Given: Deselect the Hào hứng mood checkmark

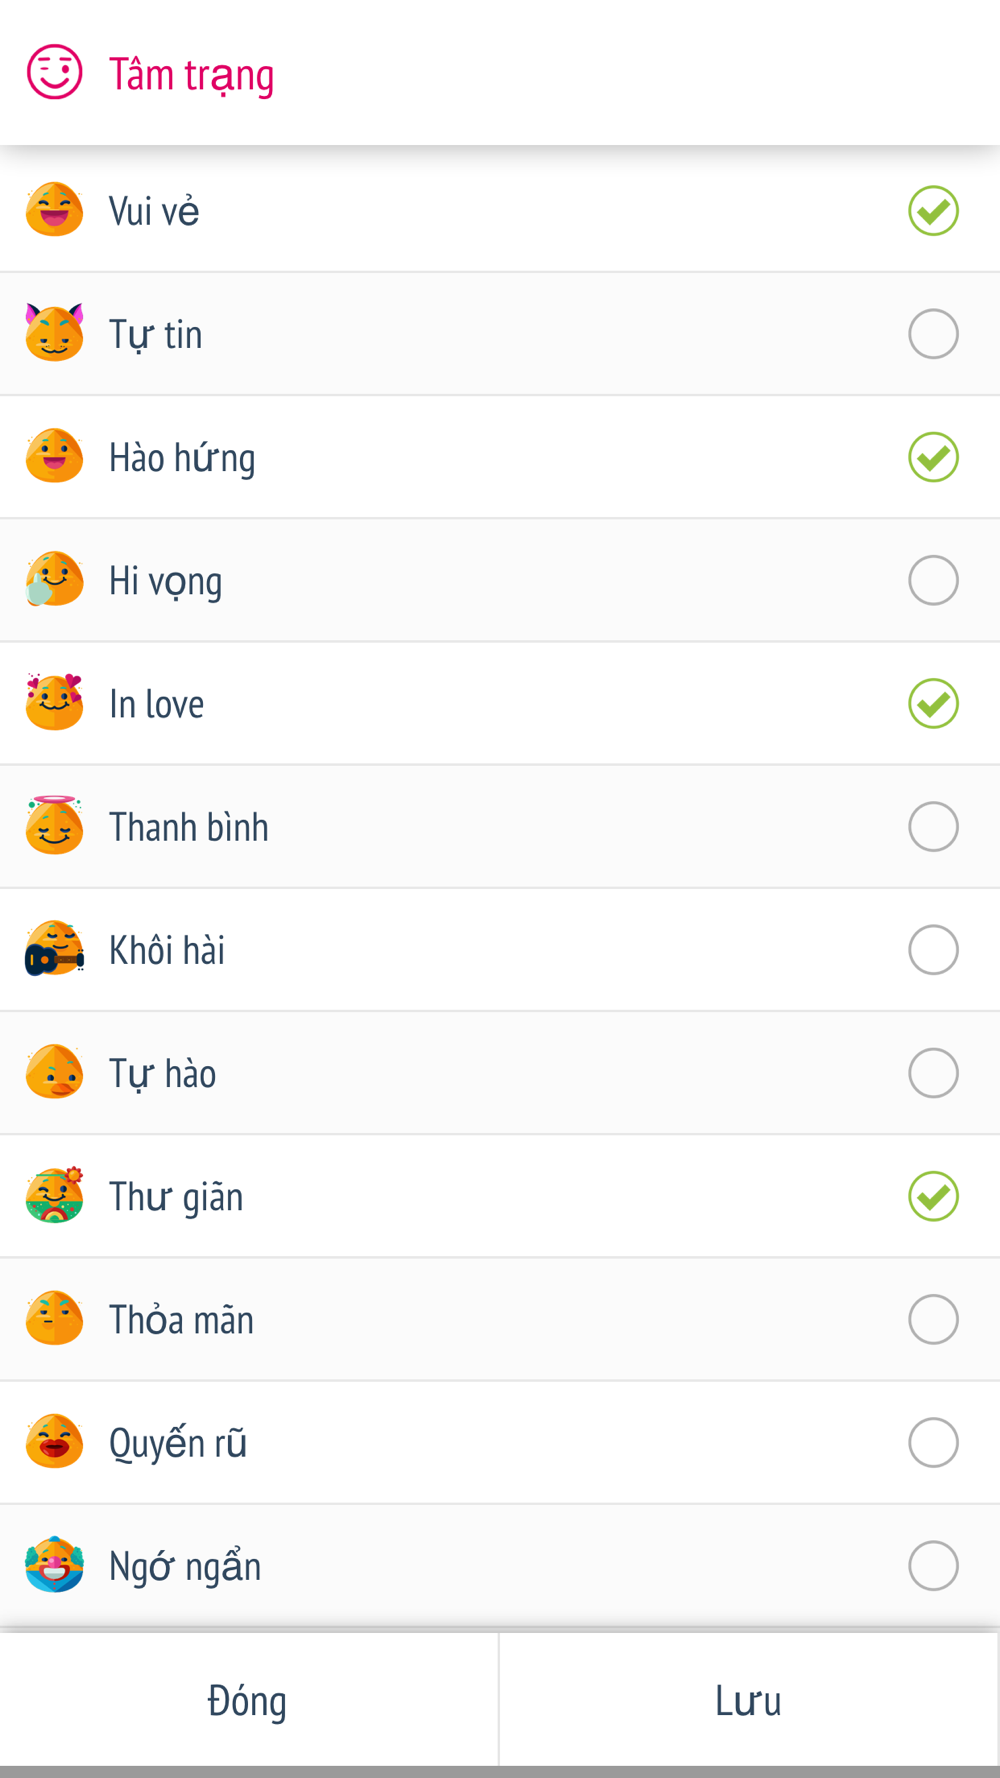Looking at the screenshot, I should click(933, 457).
